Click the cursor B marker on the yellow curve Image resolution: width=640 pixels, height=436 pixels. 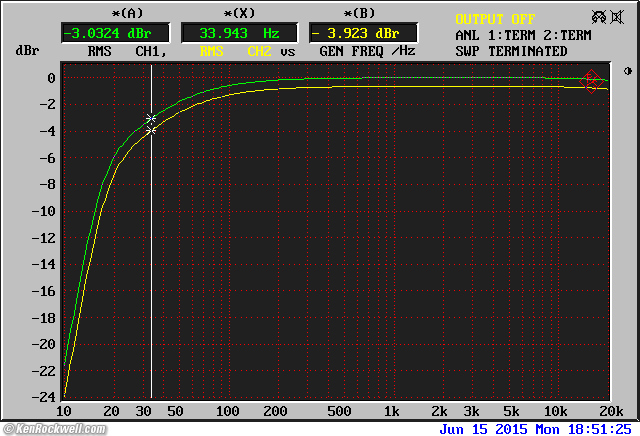point(151,131)
